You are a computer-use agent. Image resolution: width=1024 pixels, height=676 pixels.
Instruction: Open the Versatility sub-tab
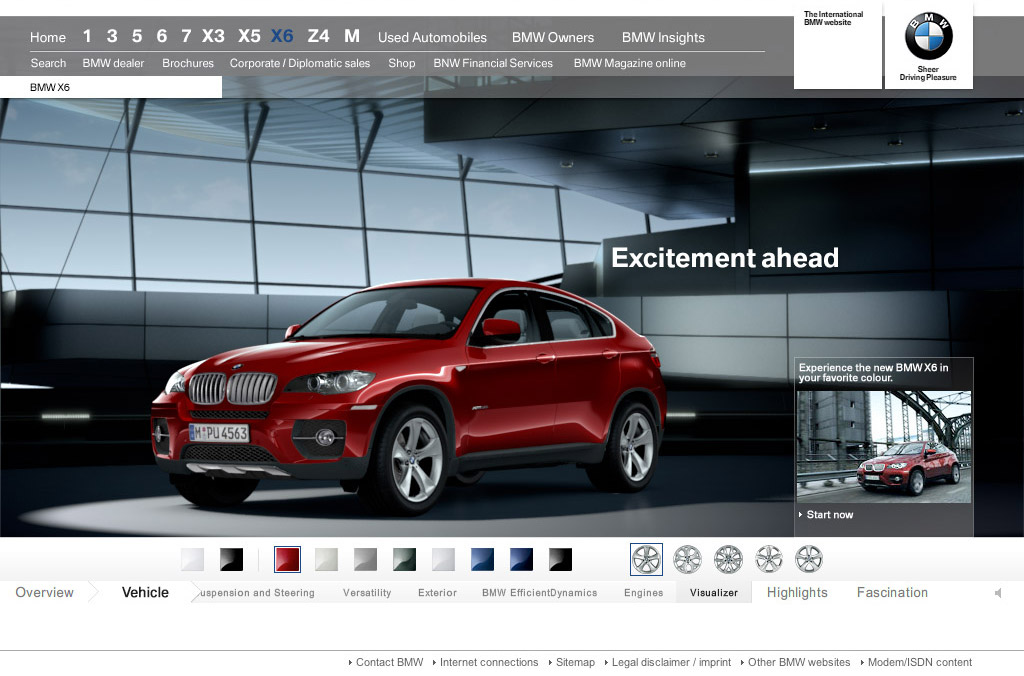coord(367,593)
